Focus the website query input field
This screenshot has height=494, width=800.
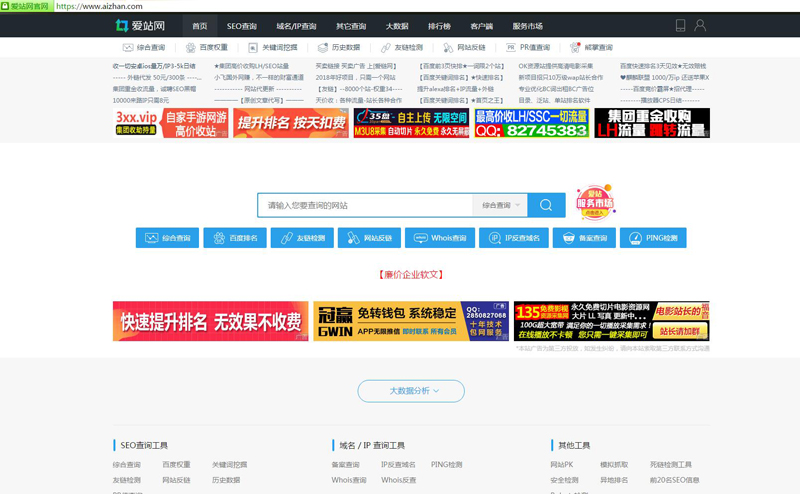[364, 205]
